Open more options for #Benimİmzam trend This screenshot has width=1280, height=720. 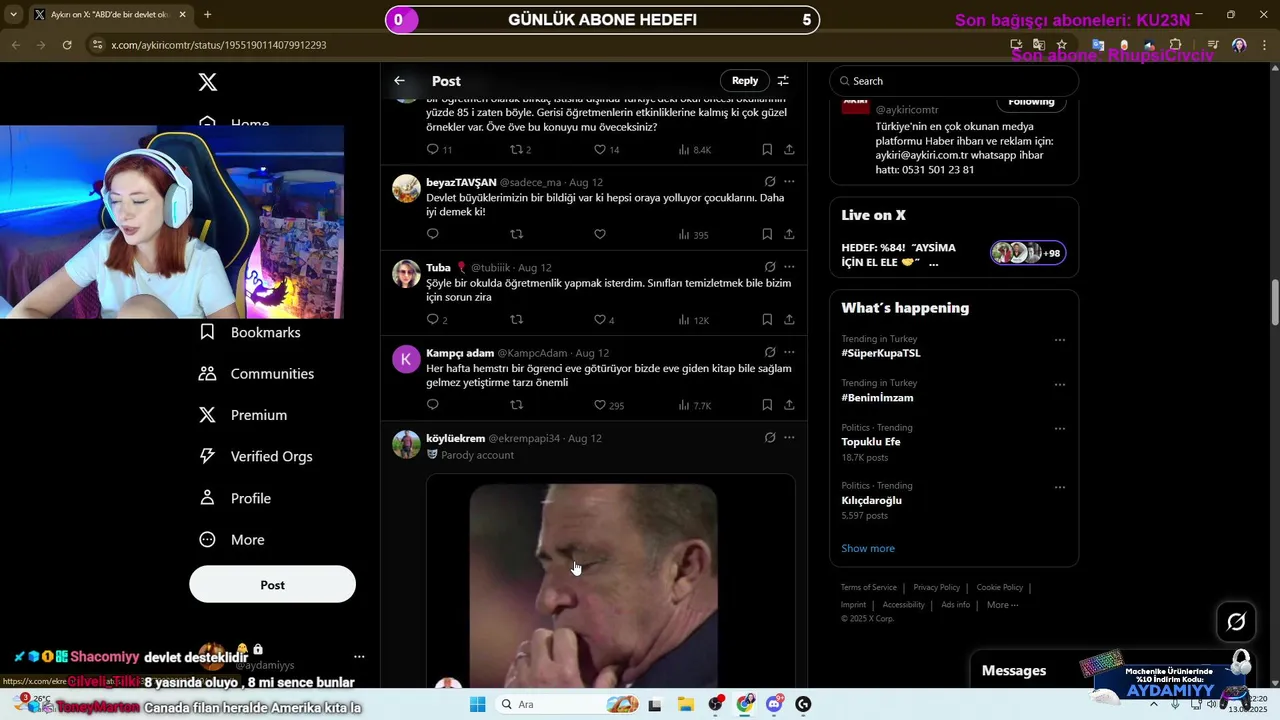(x=1060, y=385)
